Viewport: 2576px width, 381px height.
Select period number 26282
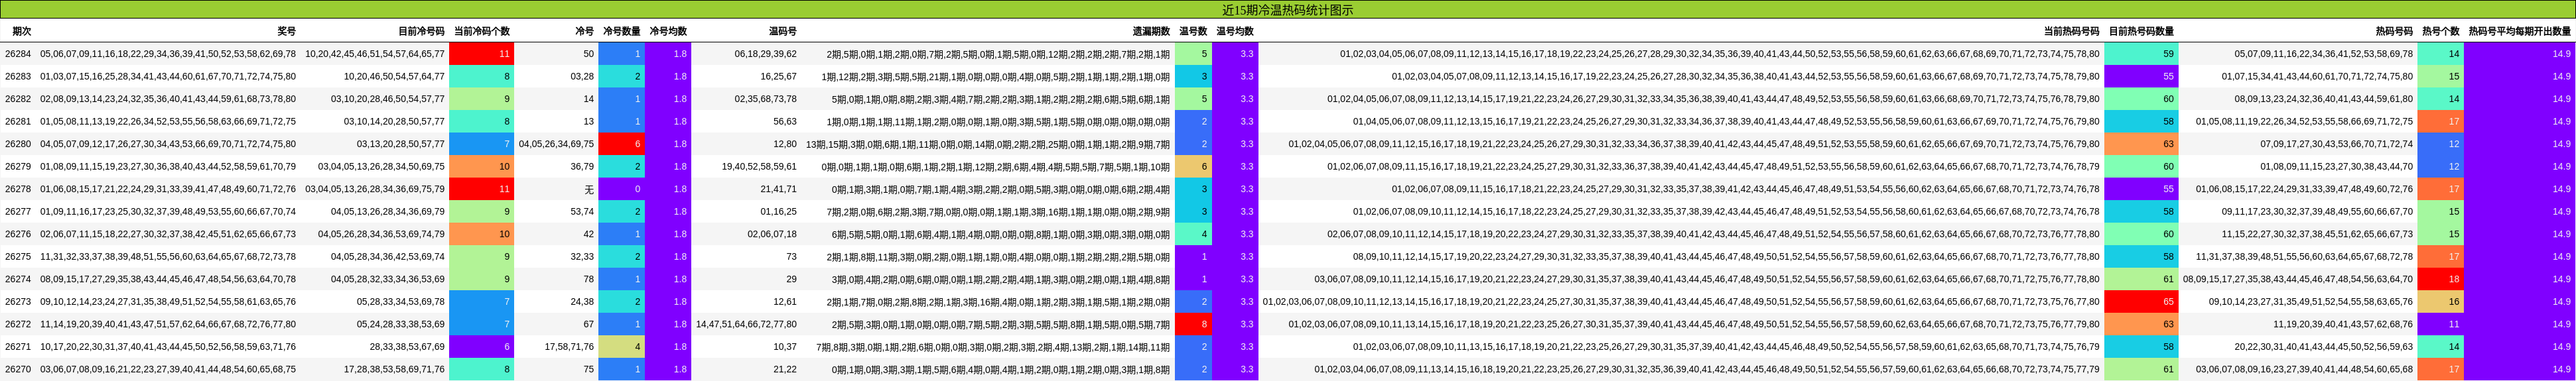click(x=18, y=99)
